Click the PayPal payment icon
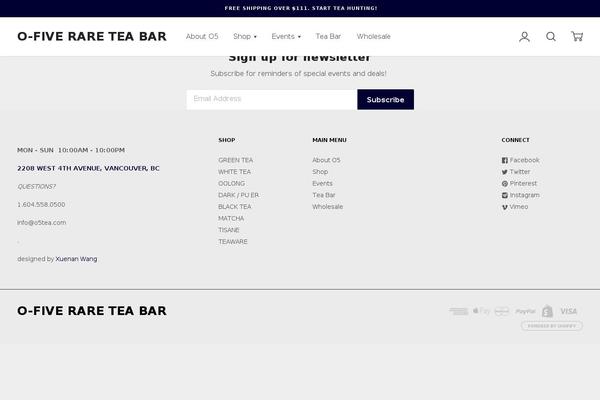Viewport: 600px width, 400px height. click(525, 311)
